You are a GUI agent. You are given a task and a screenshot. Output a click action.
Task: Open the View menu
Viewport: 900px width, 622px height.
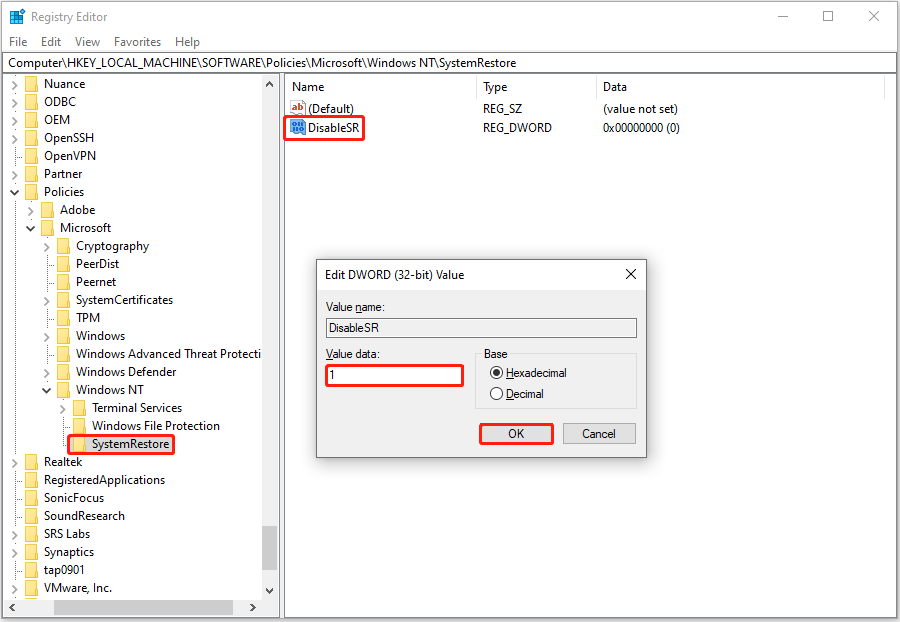pyautogui.click(x=87, y=42)
